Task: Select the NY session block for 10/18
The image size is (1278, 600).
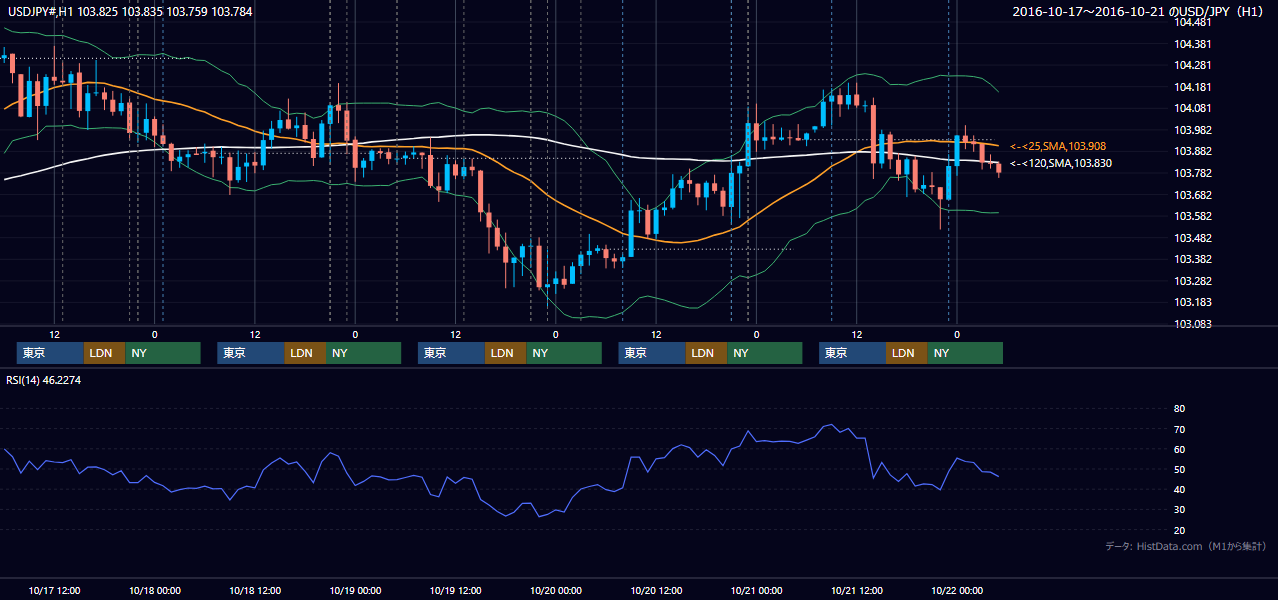Action: (364, 353)
